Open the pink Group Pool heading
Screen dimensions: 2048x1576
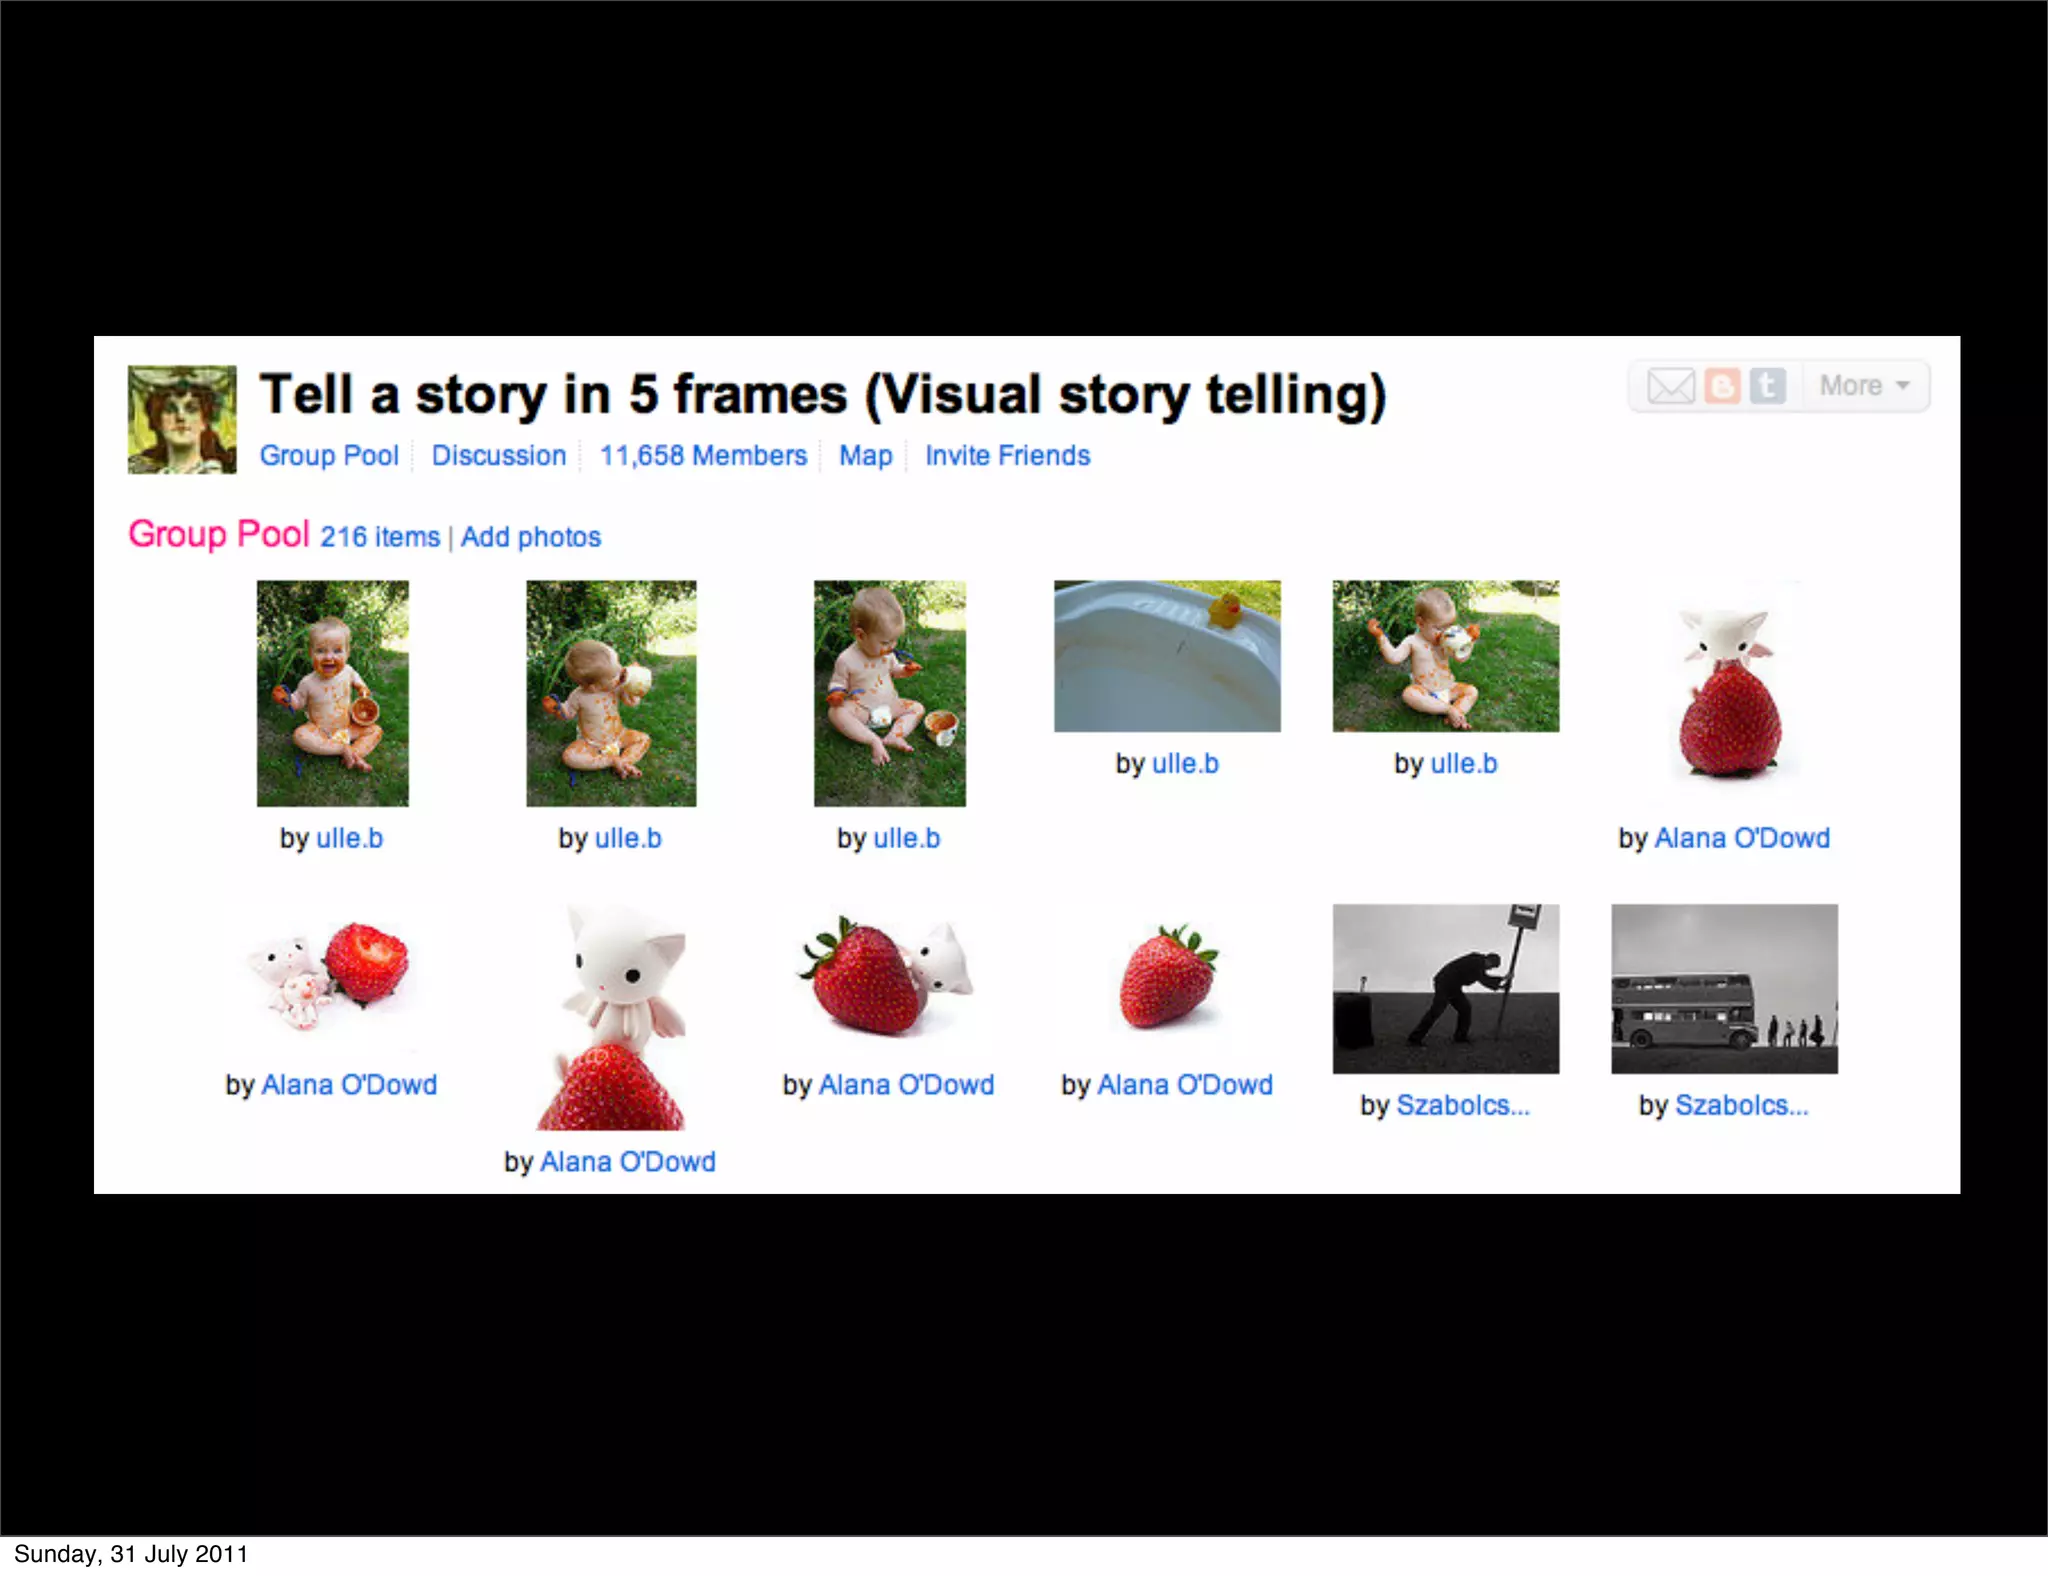click(x=219, y=535)
